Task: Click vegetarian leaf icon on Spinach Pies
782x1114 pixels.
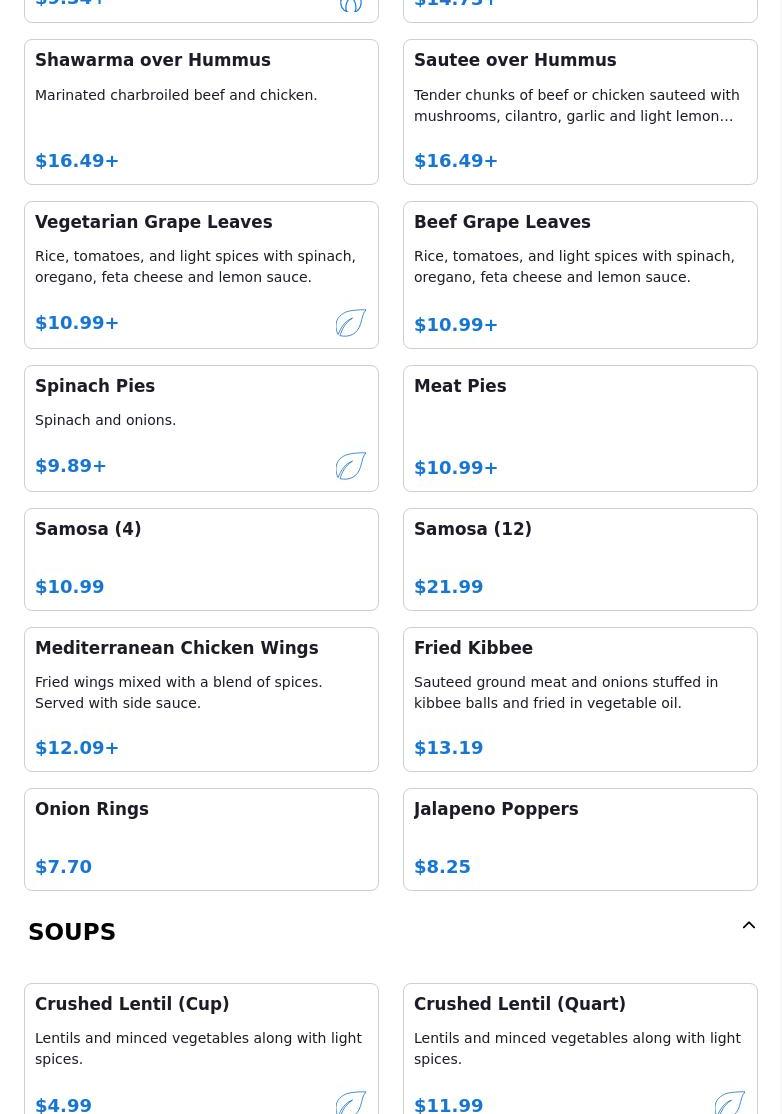Action: click(x=350, y=466)
